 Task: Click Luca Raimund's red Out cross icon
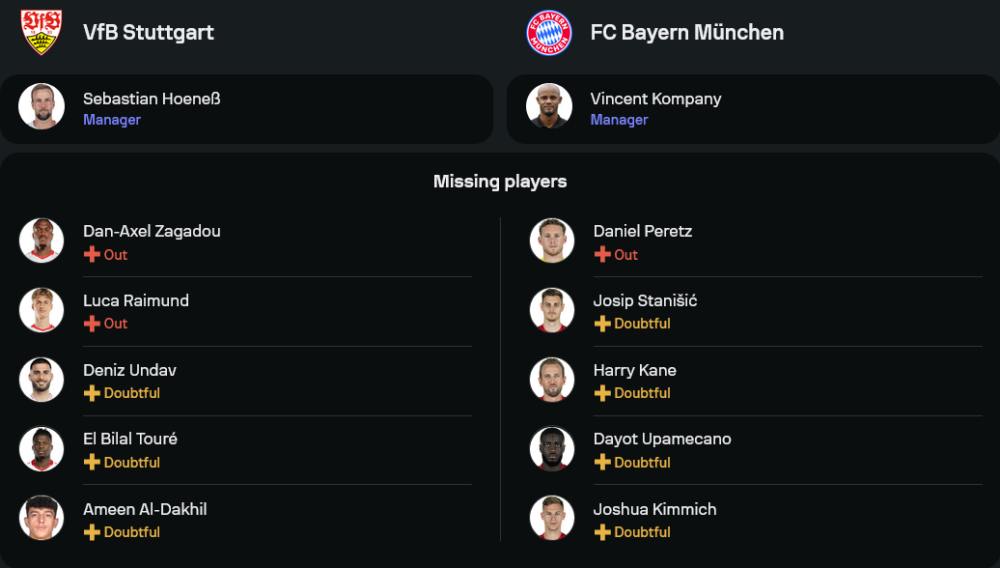coord(92,323)
